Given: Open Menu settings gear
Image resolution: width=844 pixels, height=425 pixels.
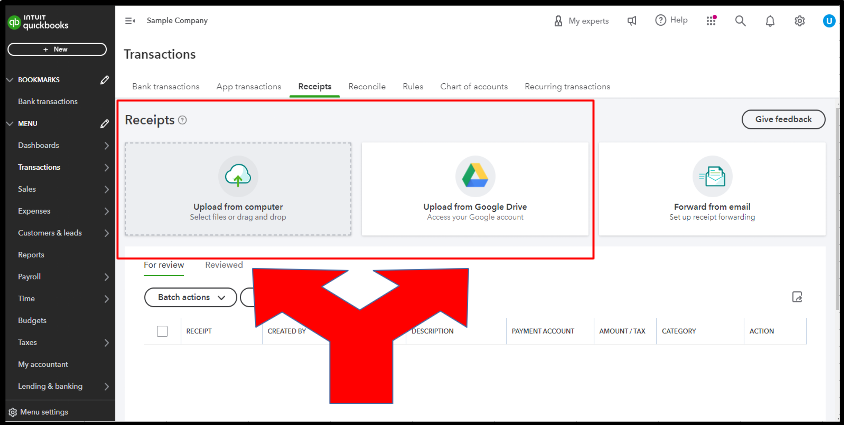Looking at the screenshot, I should tap(12, 413).
